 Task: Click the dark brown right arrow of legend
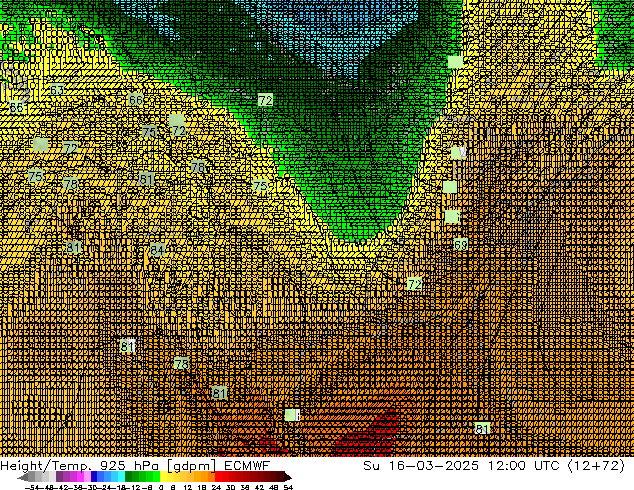click(288, 477)
